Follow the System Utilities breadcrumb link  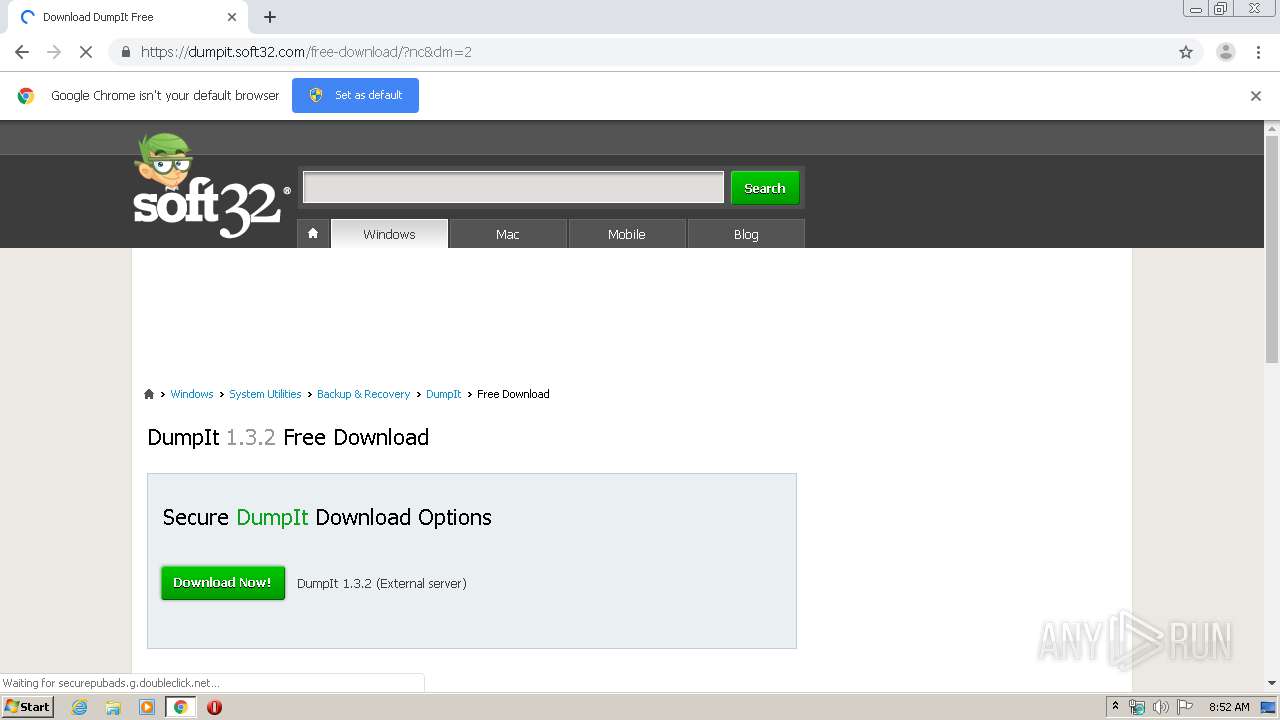tap(265, 394)
